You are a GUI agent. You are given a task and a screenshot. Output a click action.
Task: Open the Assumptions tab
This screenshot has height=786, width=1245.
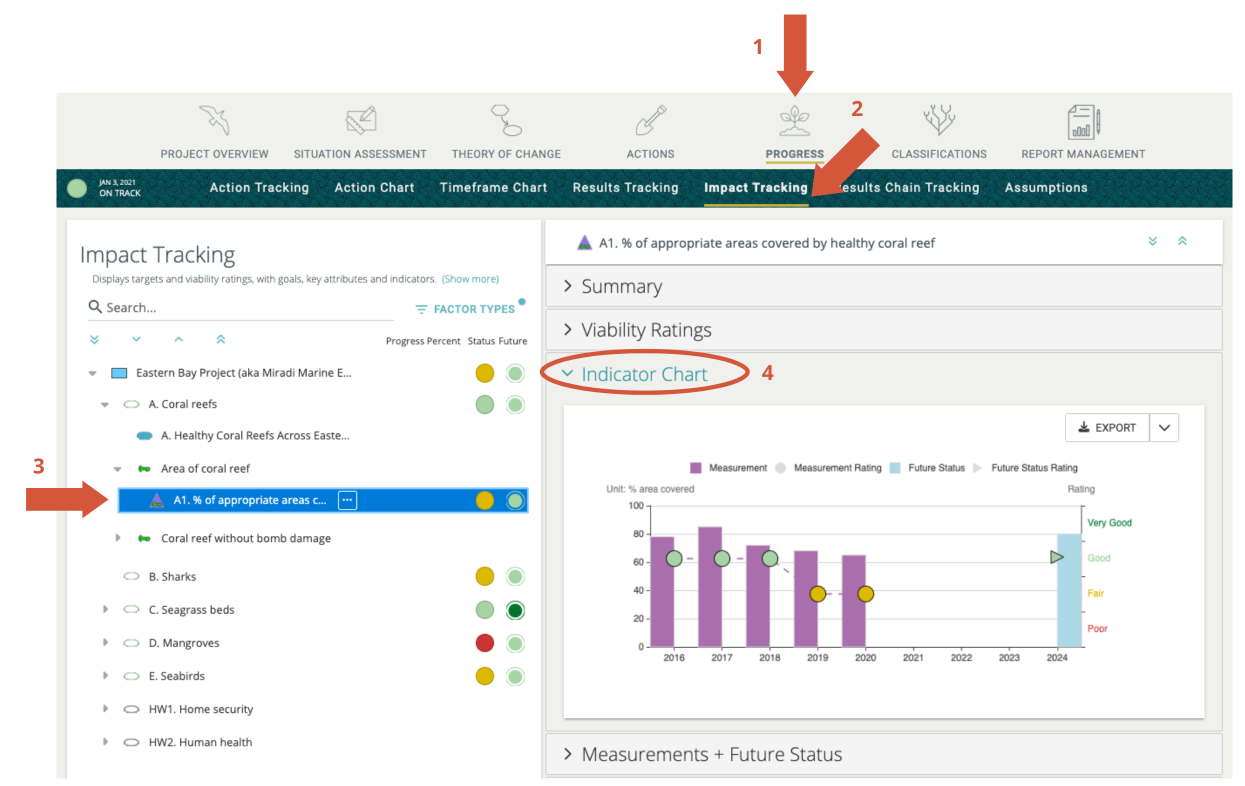click(1046, 187)
